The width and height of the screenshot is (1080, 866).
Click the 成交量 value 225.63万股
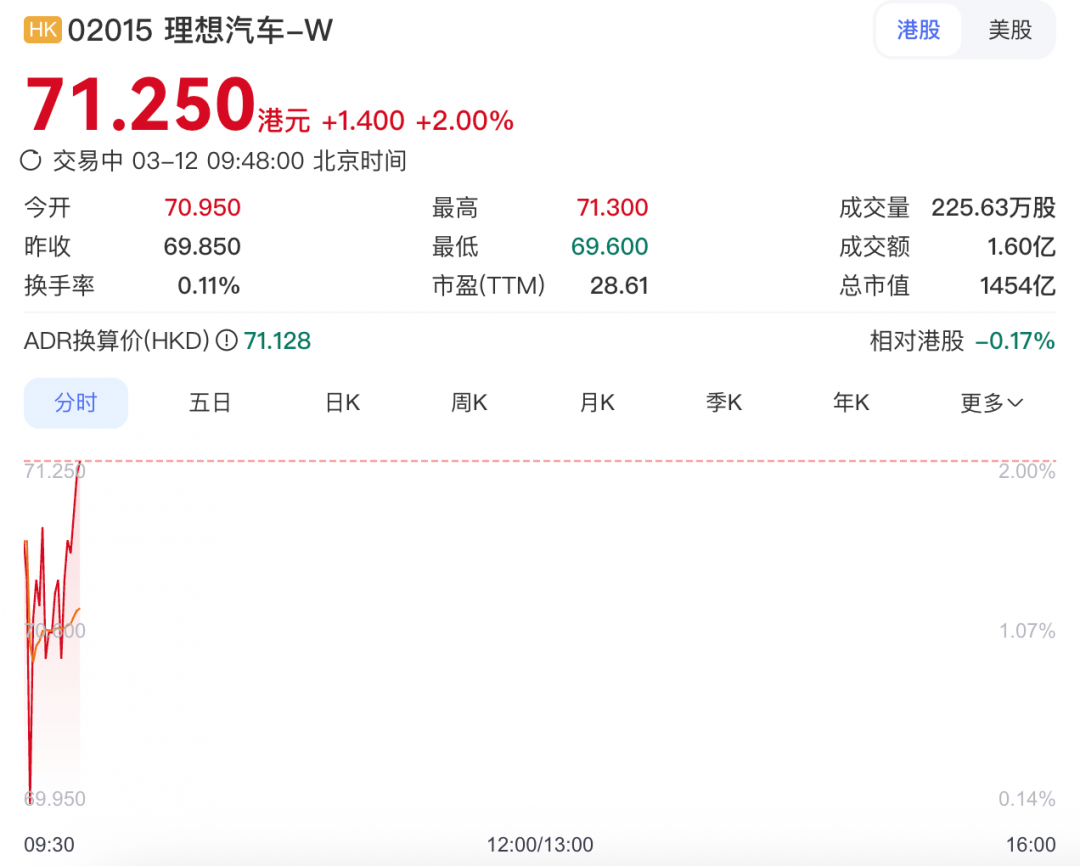[x=993, y=207]
